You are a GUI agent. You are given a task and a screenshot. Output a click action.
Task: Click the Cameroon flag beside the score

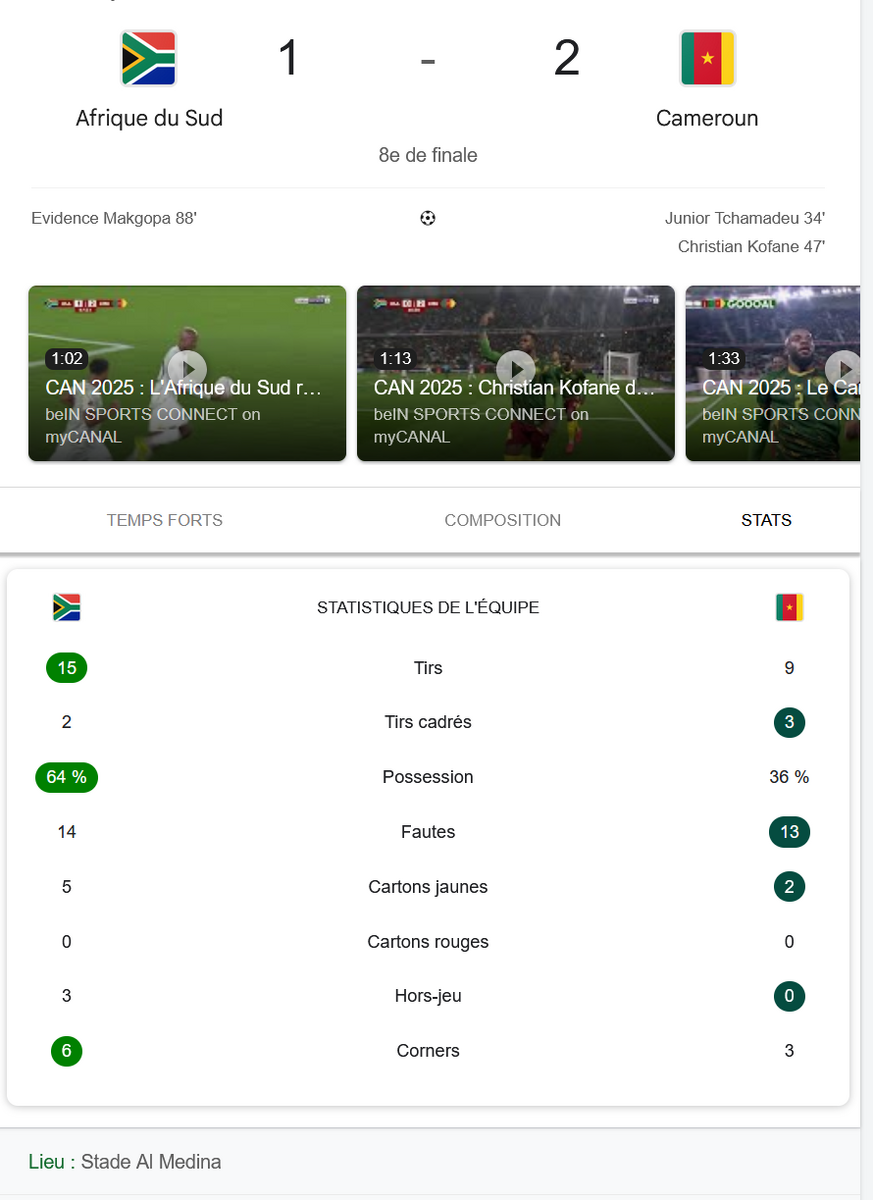coord(707,58)
